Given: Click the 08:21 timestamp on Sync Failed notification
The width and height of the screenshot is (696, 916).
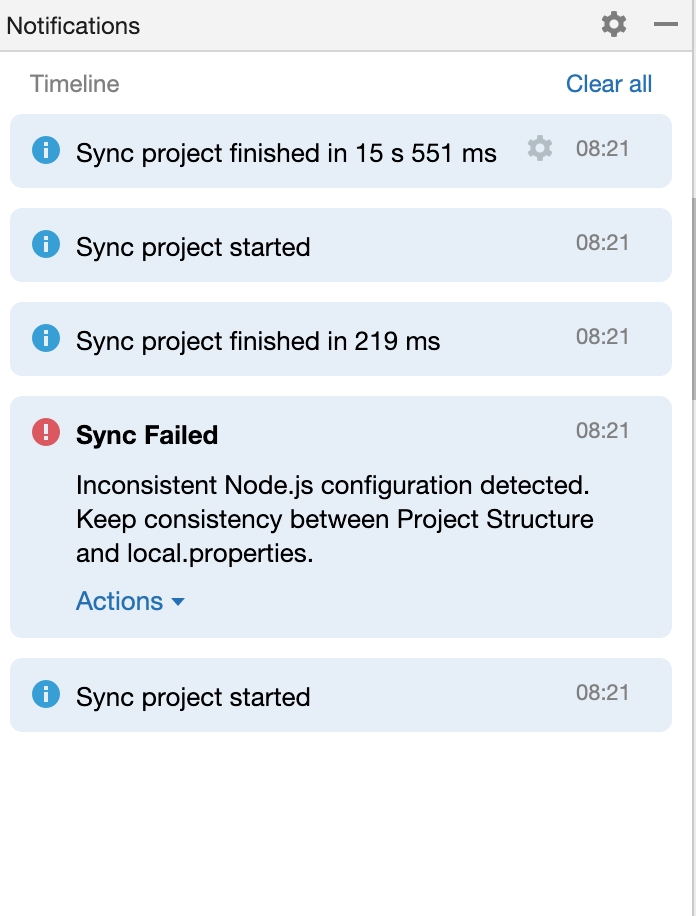Looking at the screenshot, I should click(x=602, y=431).
